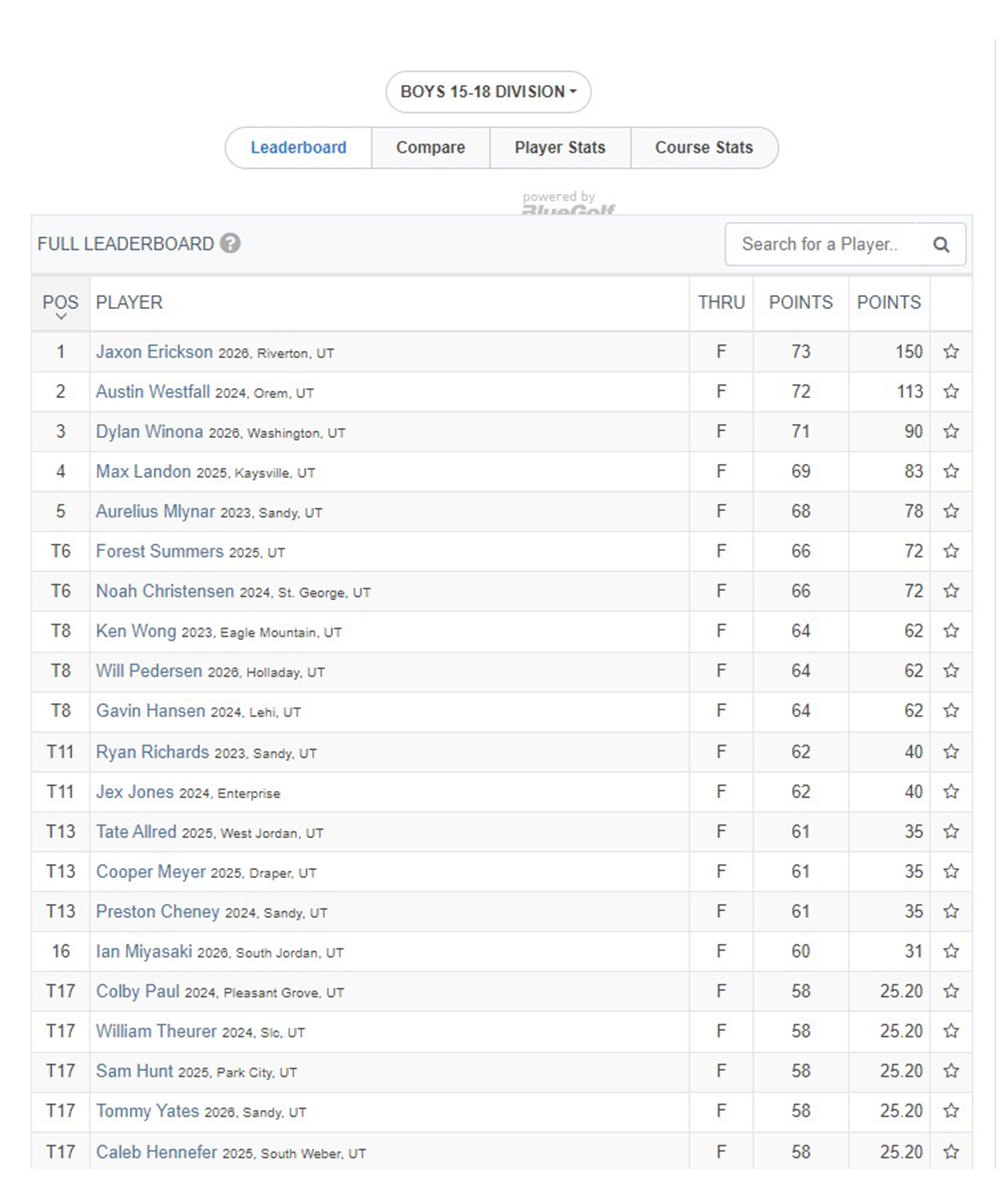
Task: Open Full Leaderboard help question icon
Action: [230, 243]
